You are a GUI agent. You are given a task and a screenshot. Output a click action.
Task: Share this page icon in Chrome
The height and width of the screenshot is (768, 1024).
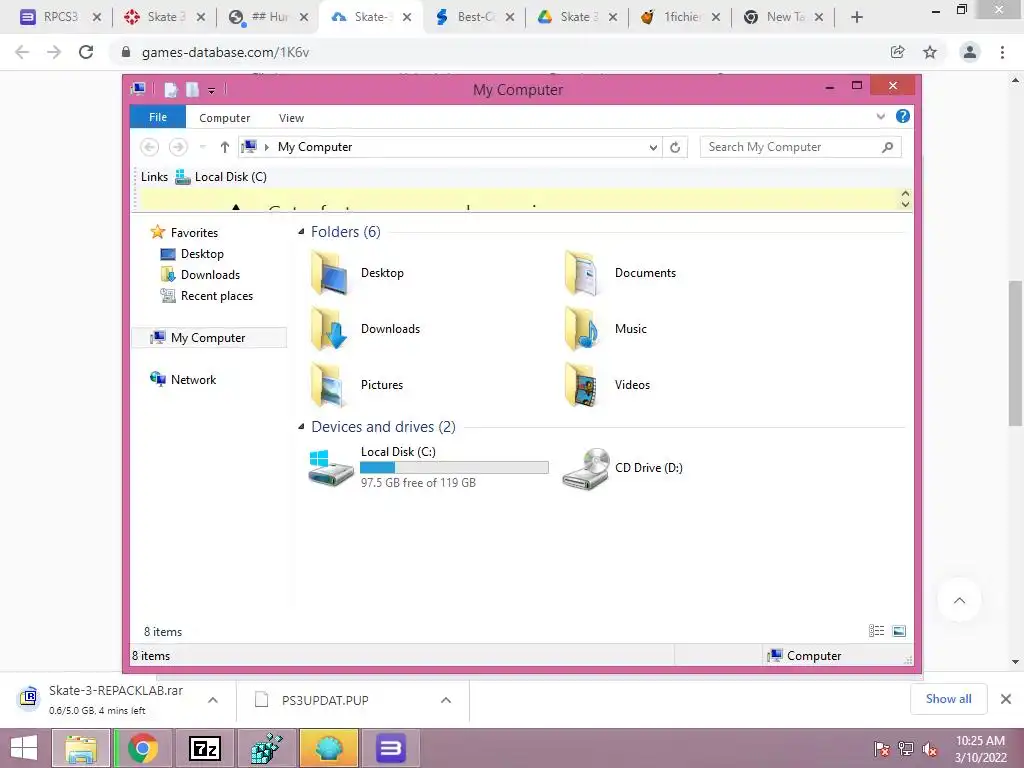click(x=897, y=52)
